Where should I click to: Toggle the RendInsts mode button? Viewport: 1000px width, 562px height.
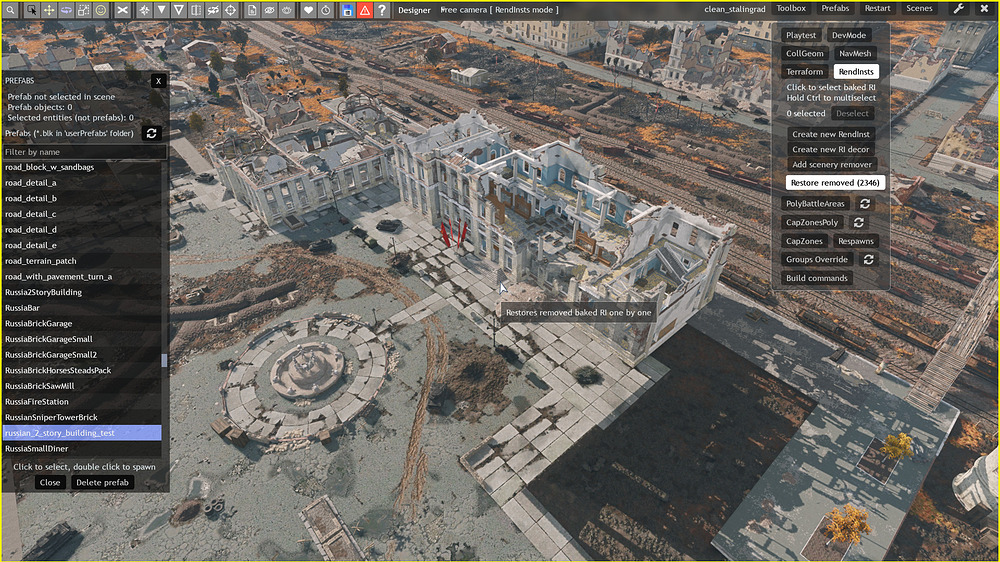click(x=855, y=72)
